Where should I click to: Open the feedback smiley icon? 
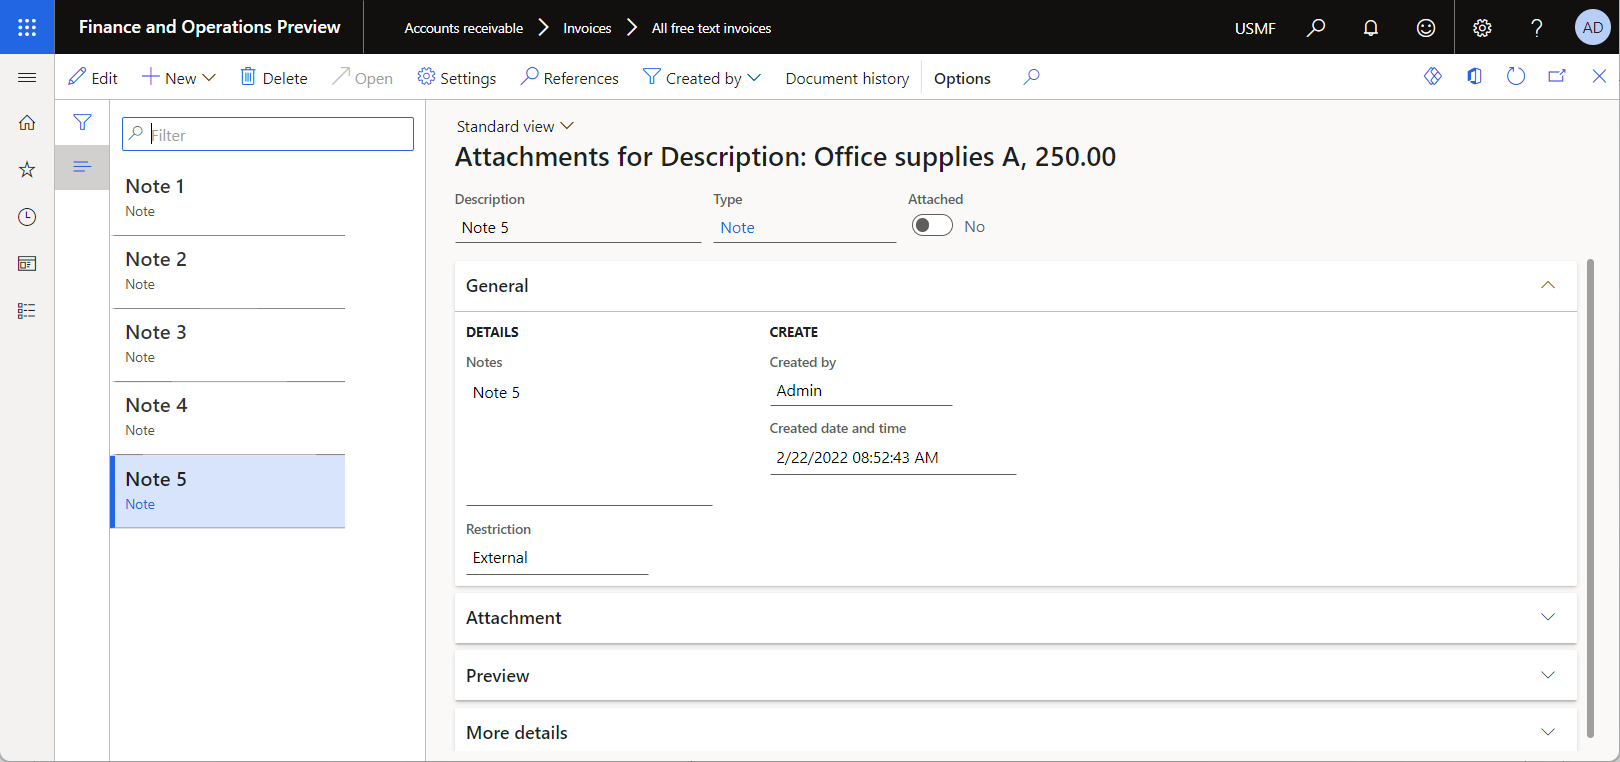1426,28
